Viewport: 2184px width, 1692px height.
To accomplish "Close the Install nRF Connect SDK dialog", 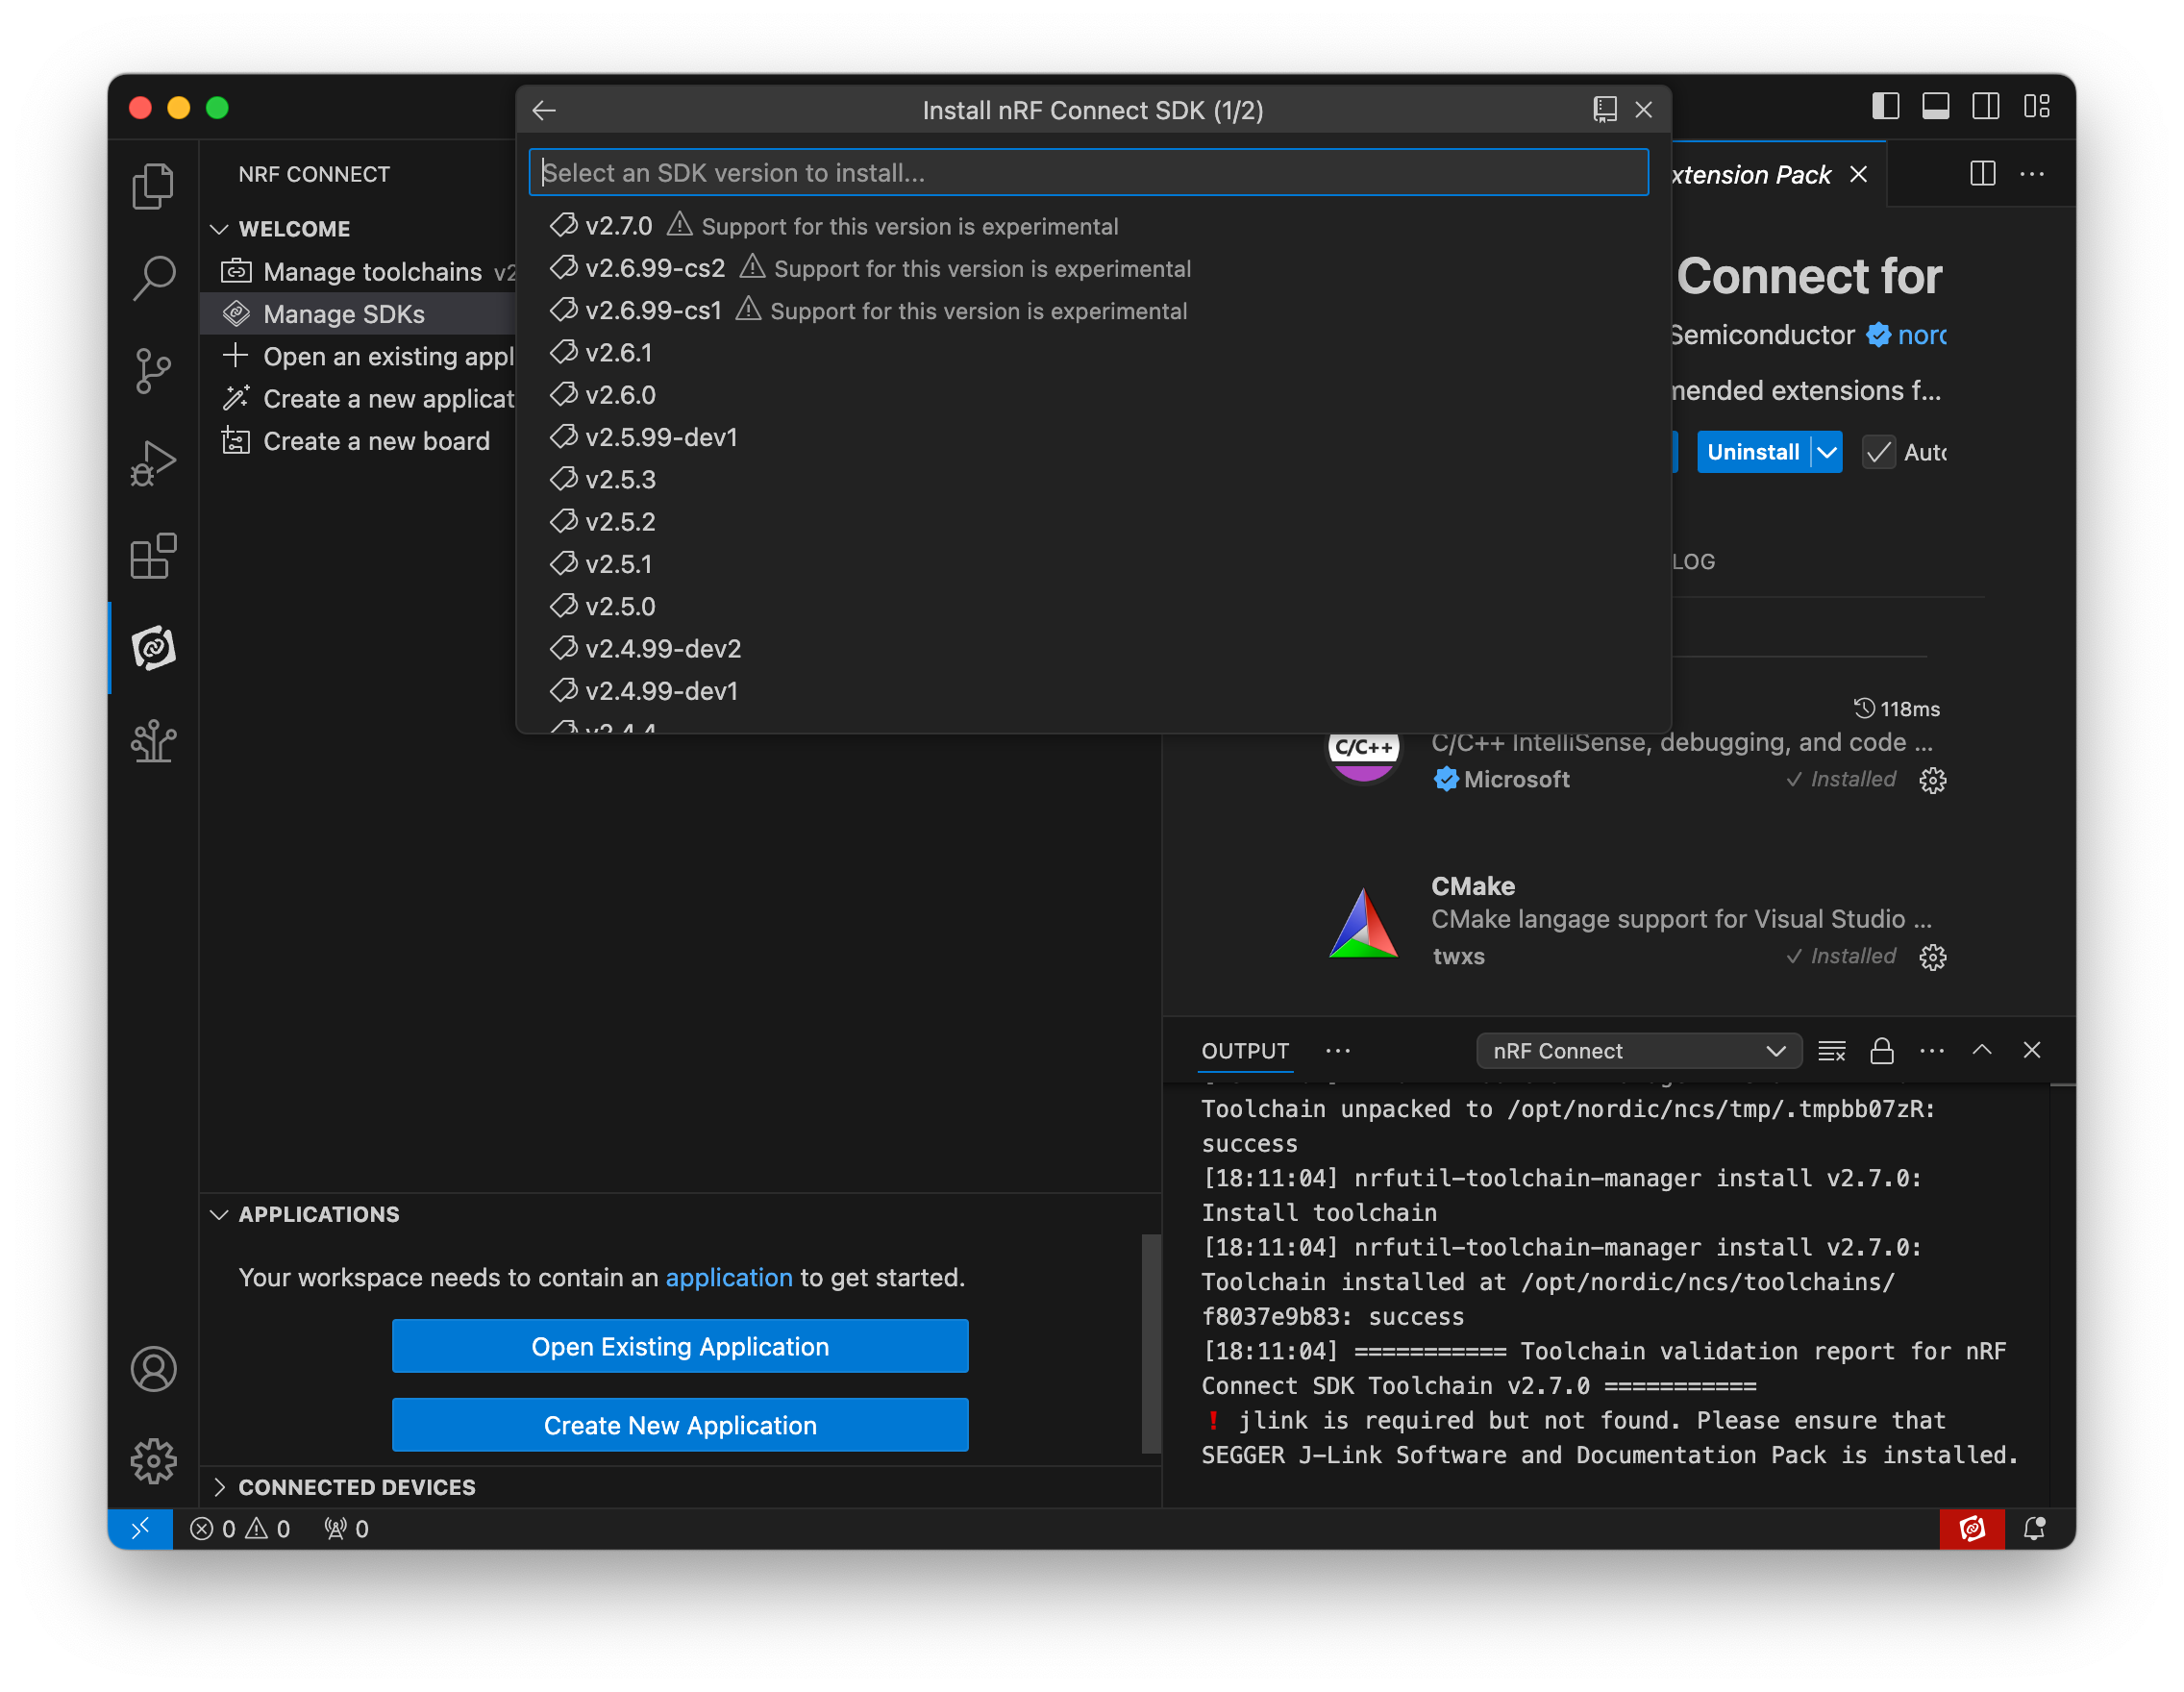I will click(x=1644, y=110).
